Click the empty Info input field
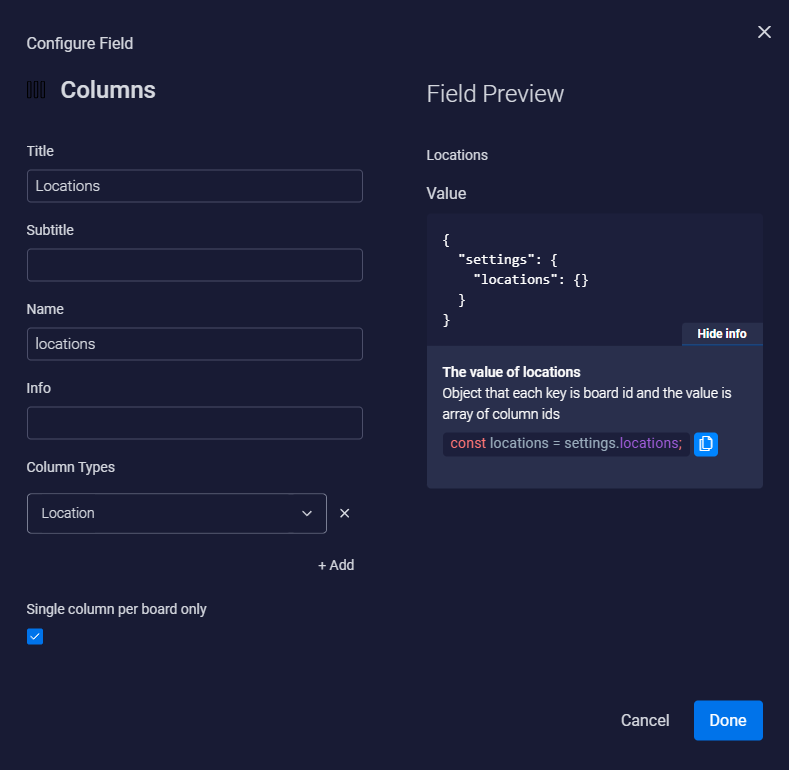 click(x=195, y=423)
